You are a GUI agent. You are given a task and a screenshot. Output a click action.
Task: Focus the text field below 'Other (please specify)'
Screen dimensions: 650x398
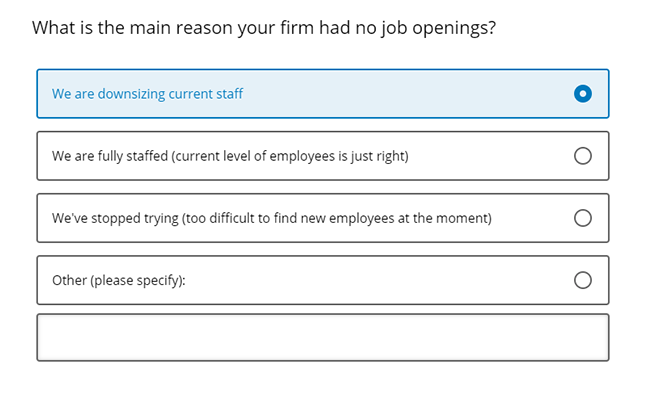(x=323, y=337)
